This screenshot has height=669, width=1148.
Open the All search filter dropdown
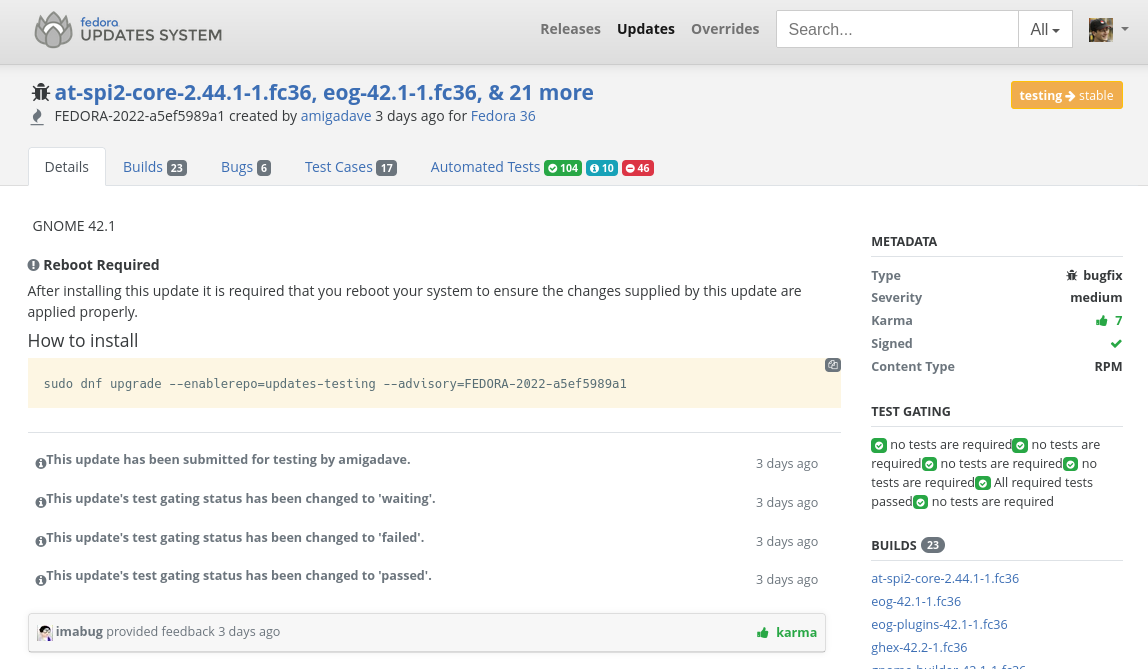(1045, 29)
